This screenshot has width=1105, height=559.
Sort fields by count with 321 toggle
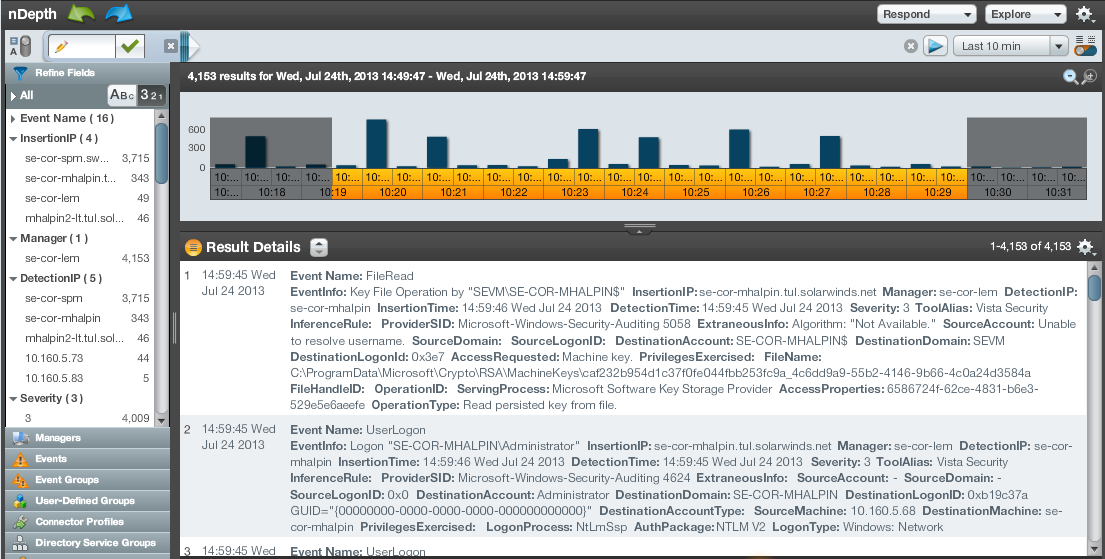[x=152, y=94]
